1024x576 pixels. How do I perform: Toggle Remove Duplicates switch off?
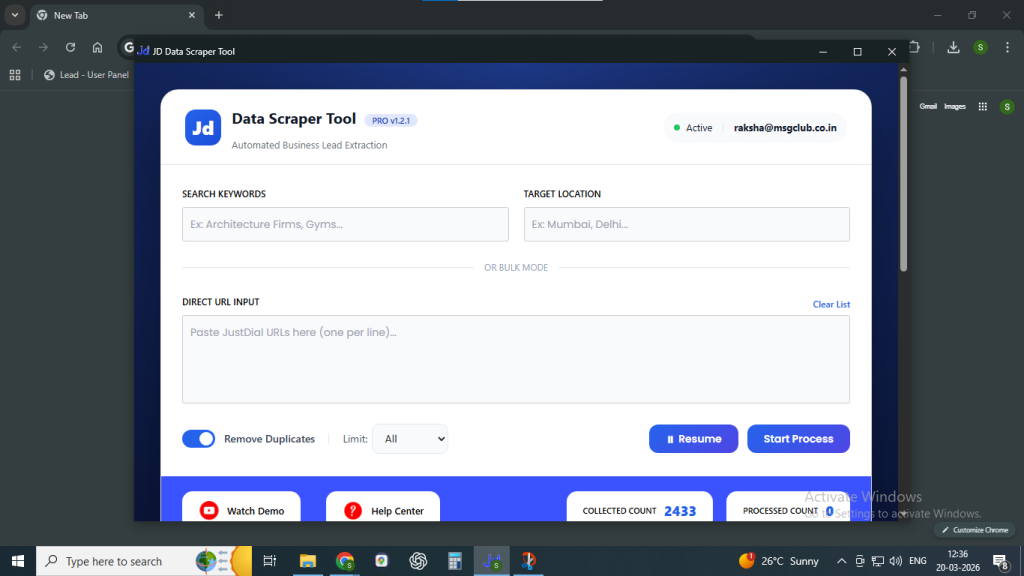[199, 439]
